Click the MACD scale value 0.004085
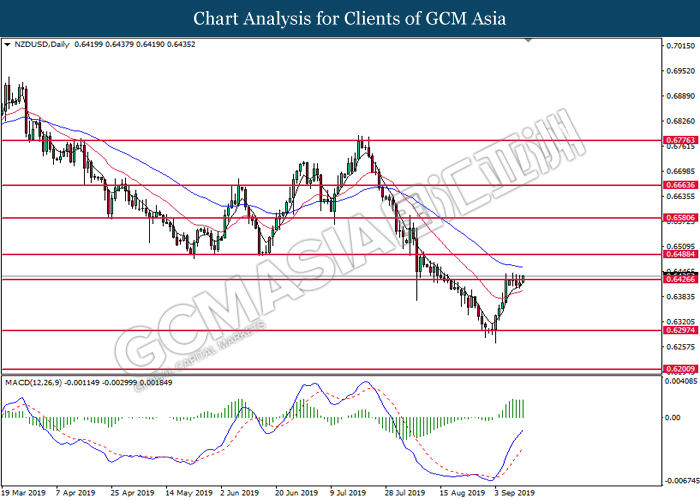This screenshot has width=700, height=500. click(680, 381)
